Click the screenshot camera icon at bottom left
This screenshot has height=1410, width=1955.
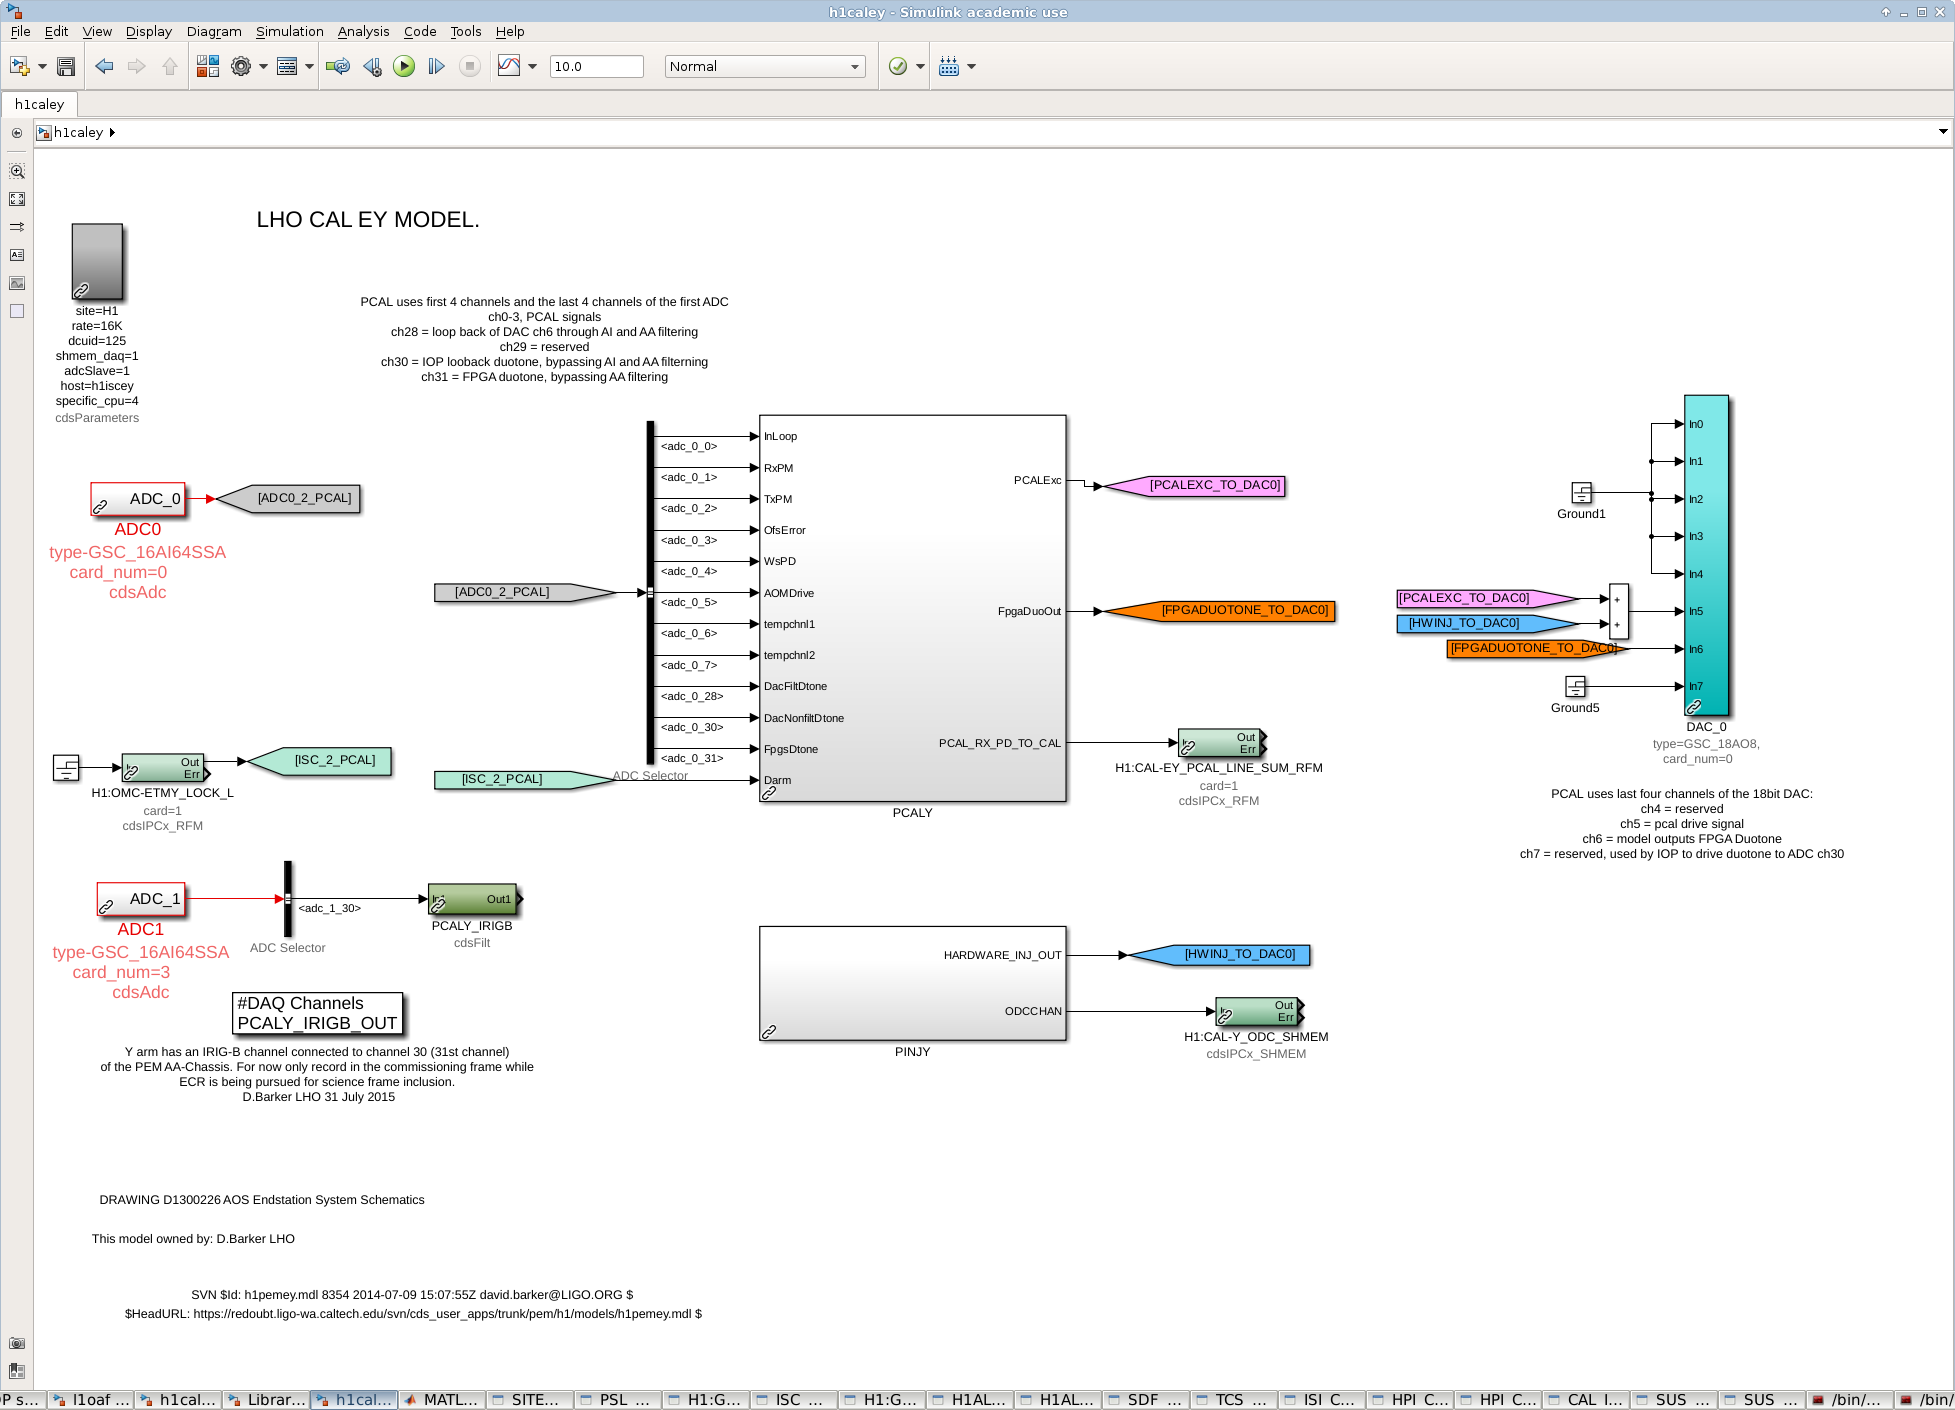pyautogui.click(x=17, y=1343)
